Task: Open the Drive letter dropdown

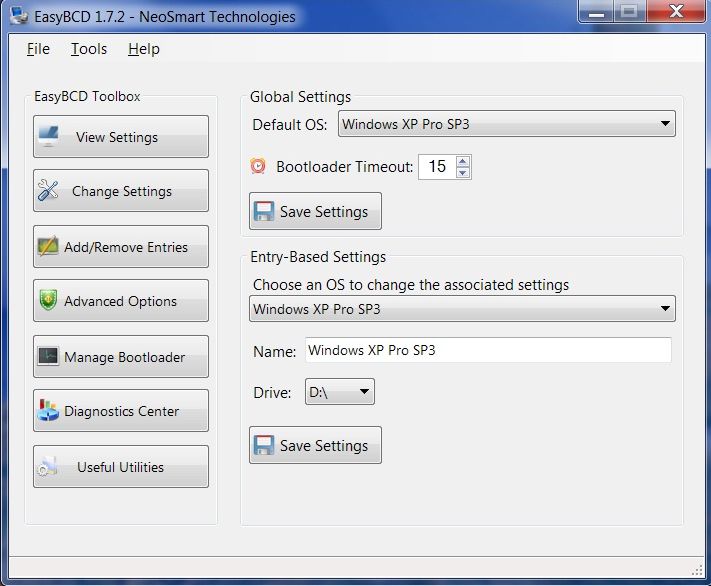Action: point(340,391)
